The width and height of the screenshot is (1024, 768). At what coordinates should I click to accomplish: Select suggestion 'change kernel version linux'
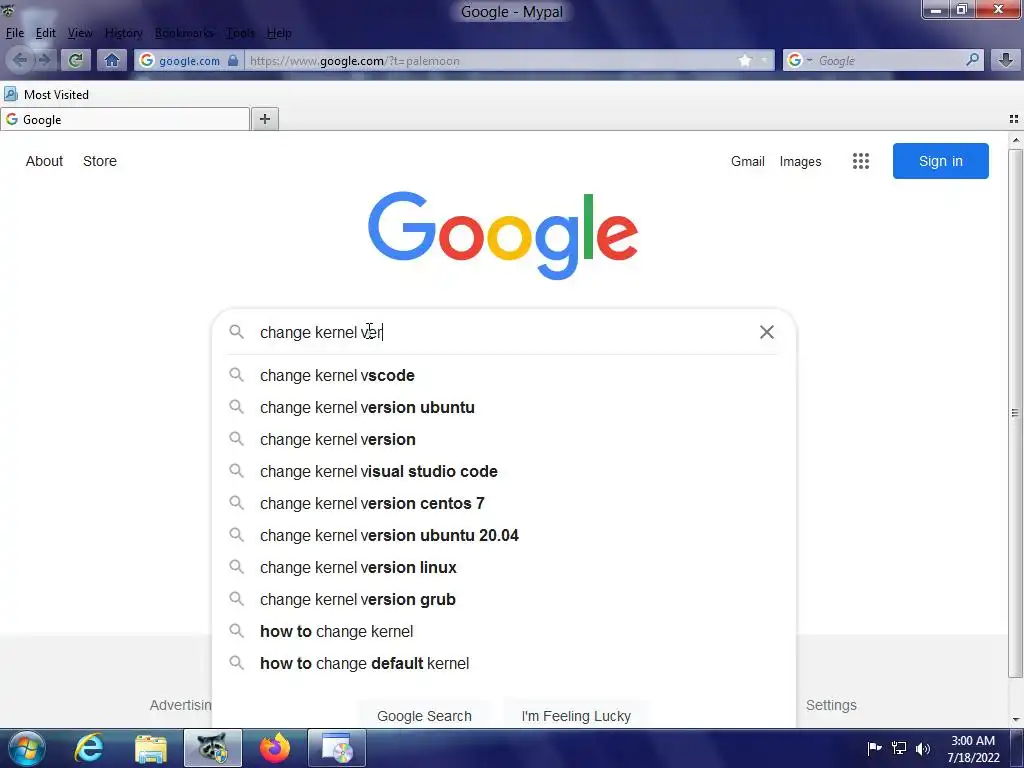click(504, 568)
